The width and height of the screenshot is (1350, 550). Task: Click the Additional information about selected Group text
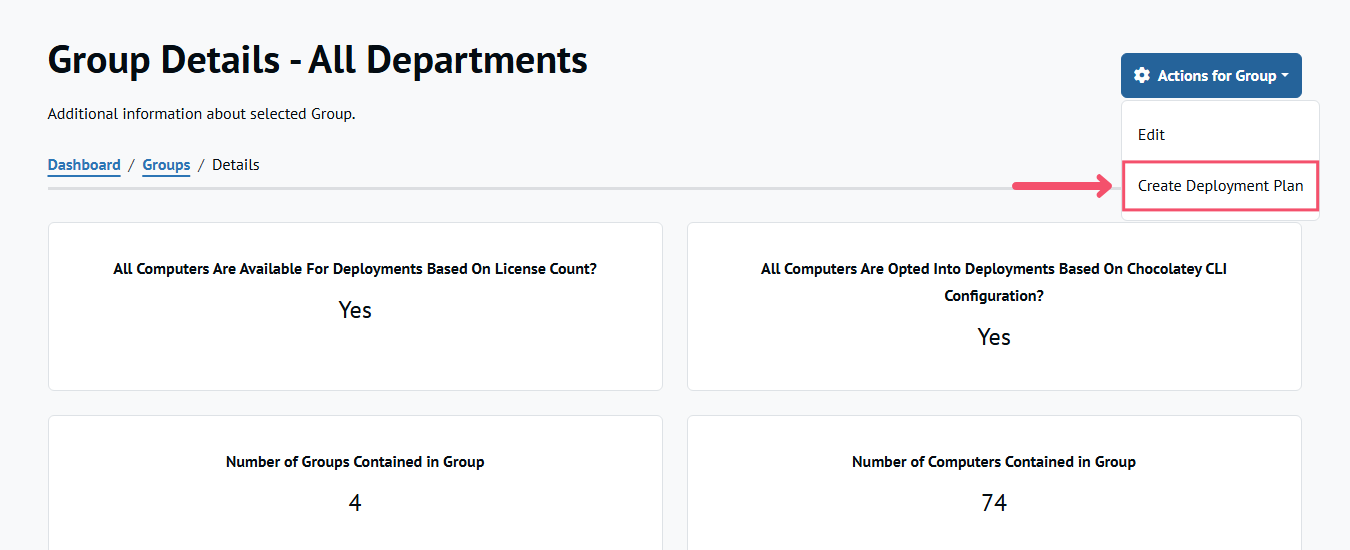pyautogui.click(x=202, y=114)
